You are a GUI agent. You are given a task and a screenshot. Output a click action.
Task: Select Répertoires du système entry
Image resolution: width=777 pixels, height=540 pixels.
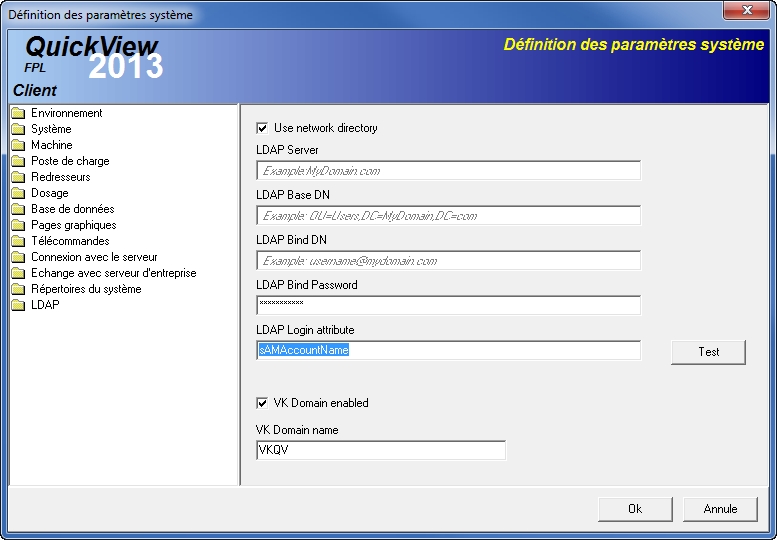pos(86,289)
